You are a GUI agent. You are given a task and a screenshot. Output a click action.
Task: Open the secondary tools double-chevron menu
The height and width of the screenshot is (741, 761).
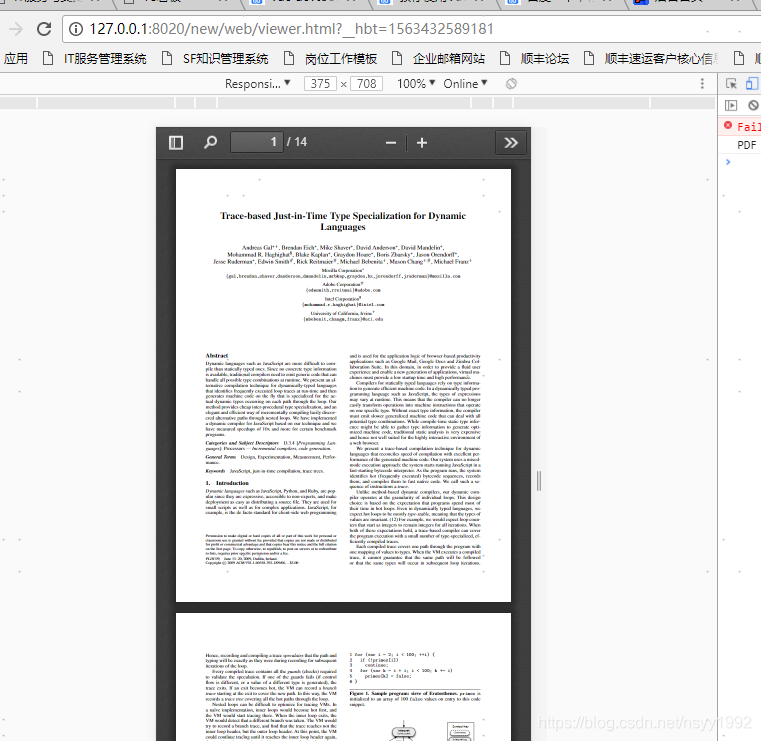point(511,143)
